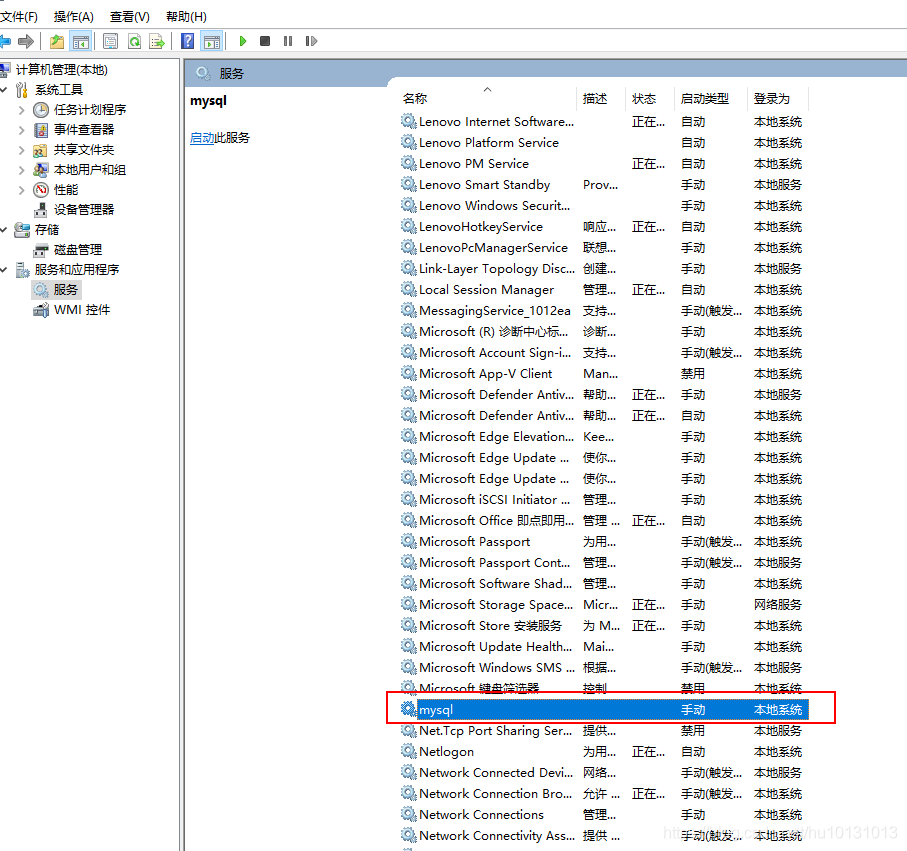
Task: Expand the 性能 node arrow
Action: point(21,190)
